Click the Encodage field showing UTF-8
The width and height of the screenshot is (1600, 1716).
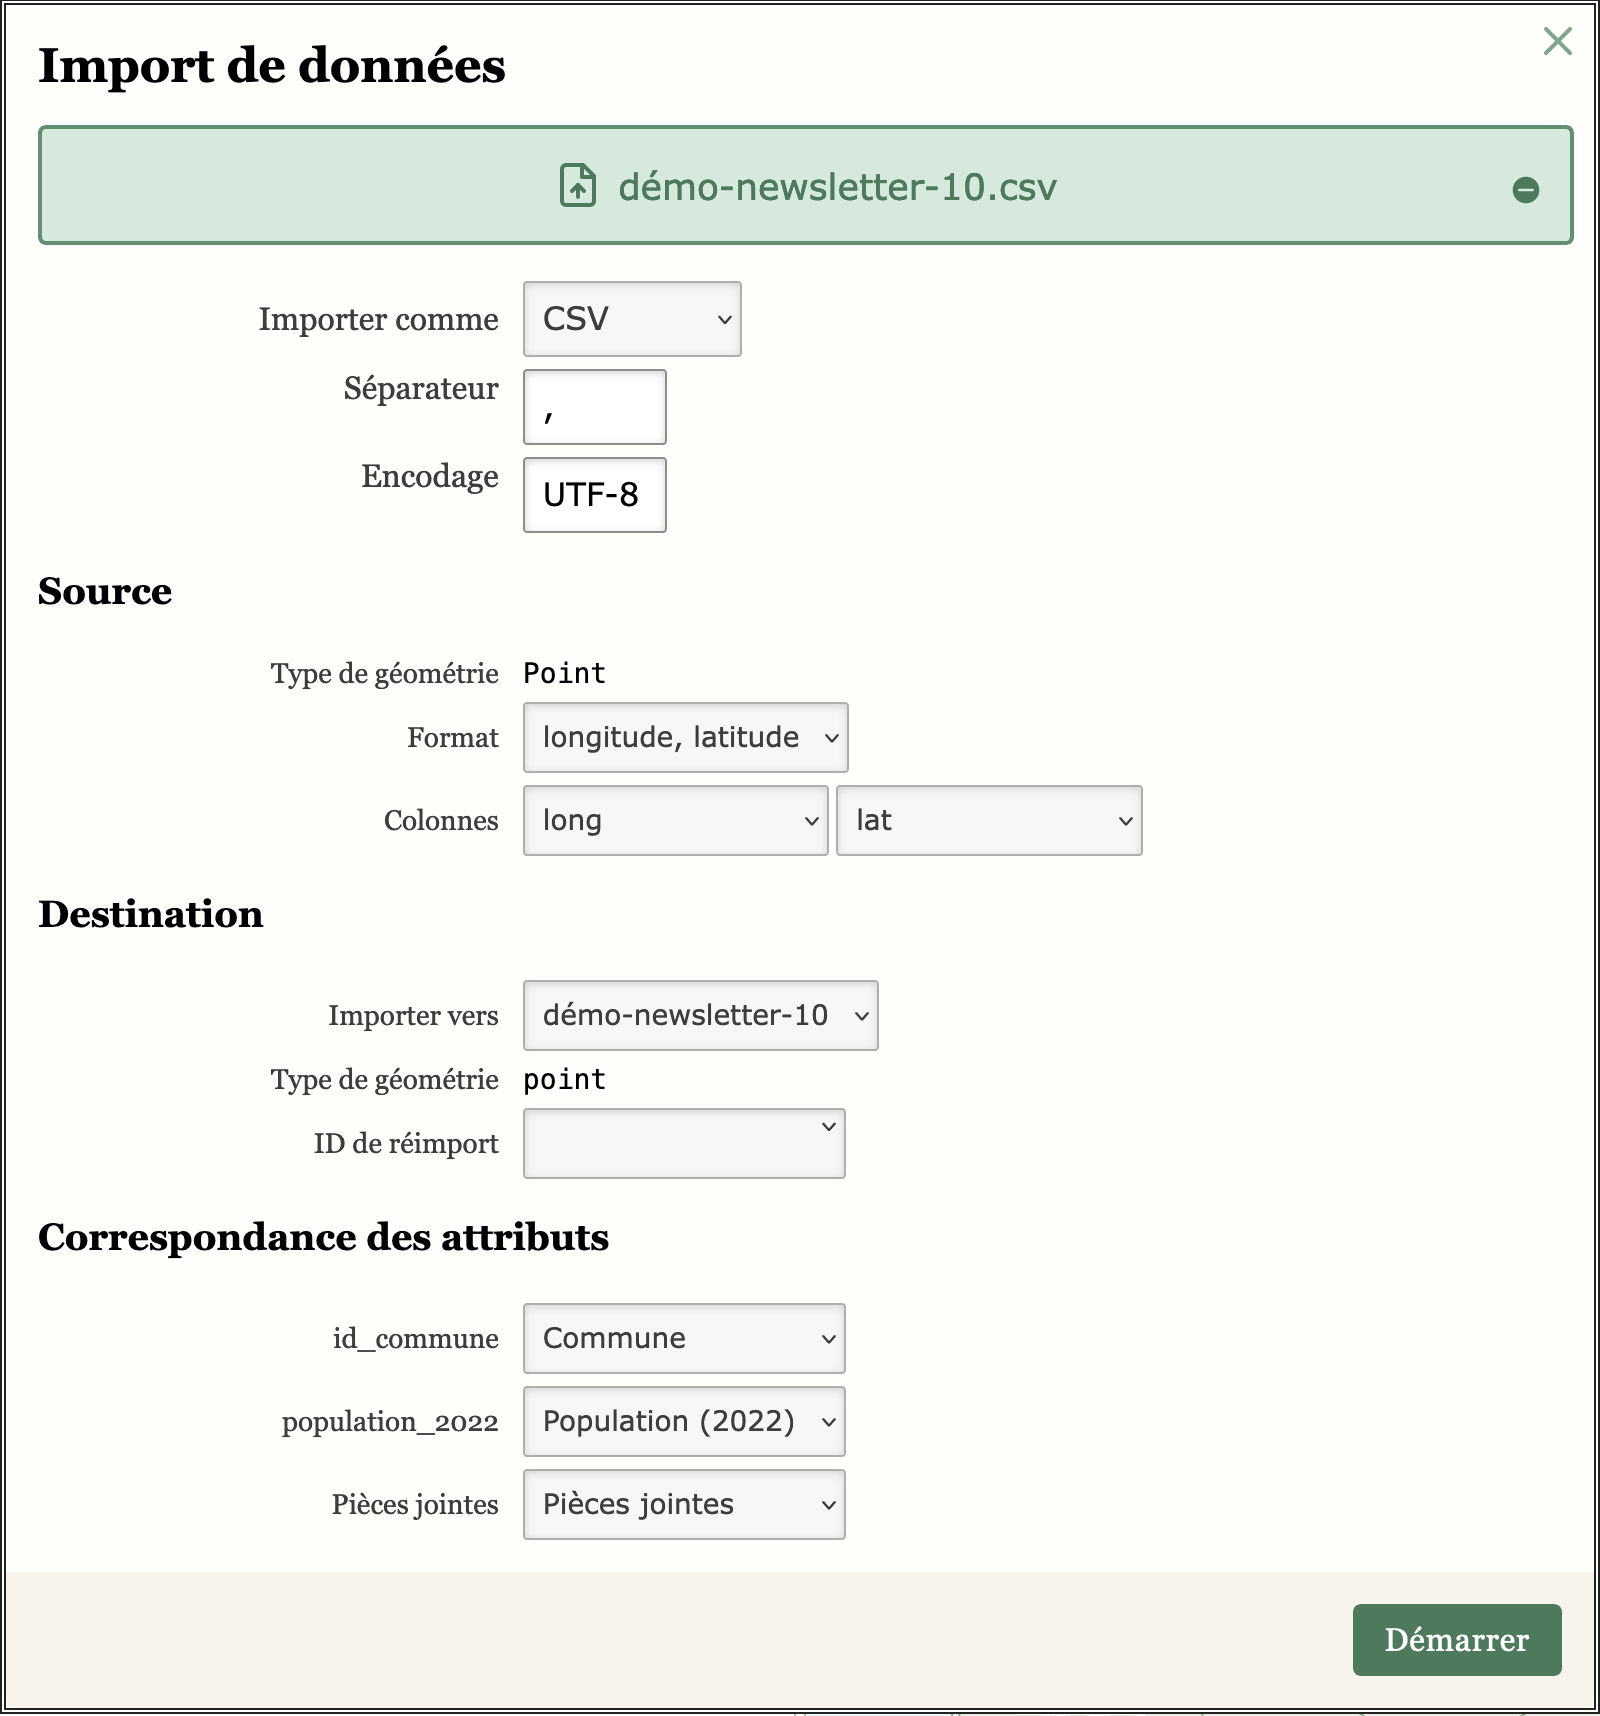pyautogui.click(x=594, y=495)
